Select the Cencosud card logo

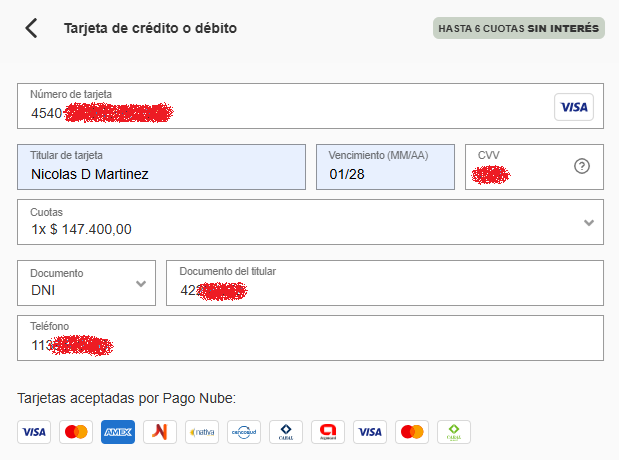(x=244, y=432)
